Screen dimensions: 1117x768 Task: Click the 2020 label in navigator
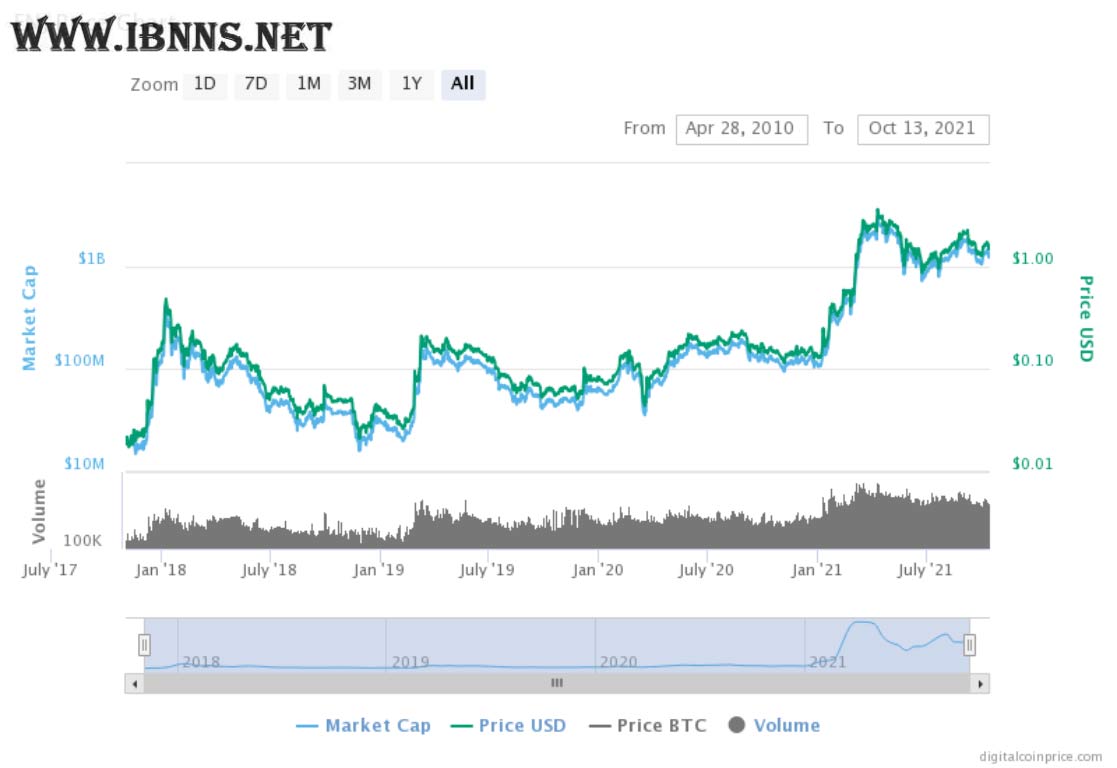point(618,662)
